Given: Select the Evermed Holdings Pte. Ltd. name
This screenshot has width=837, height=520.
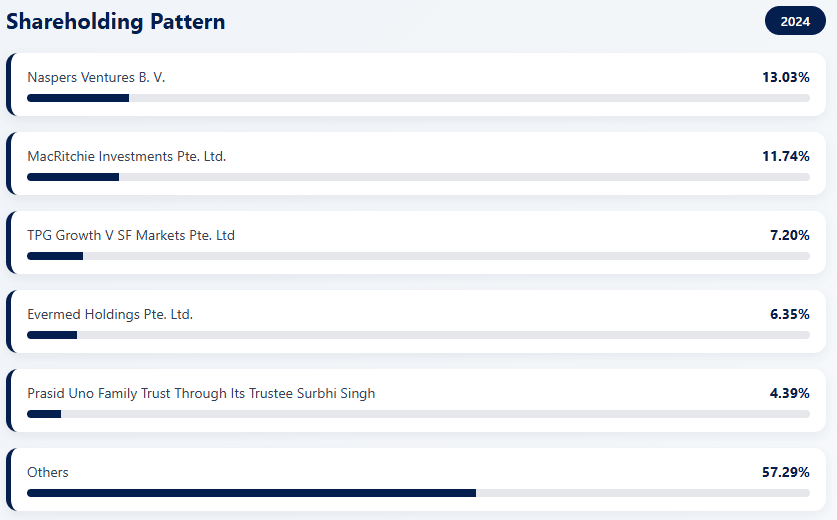Looking at the screenshot, I should (x=110, y=314).
